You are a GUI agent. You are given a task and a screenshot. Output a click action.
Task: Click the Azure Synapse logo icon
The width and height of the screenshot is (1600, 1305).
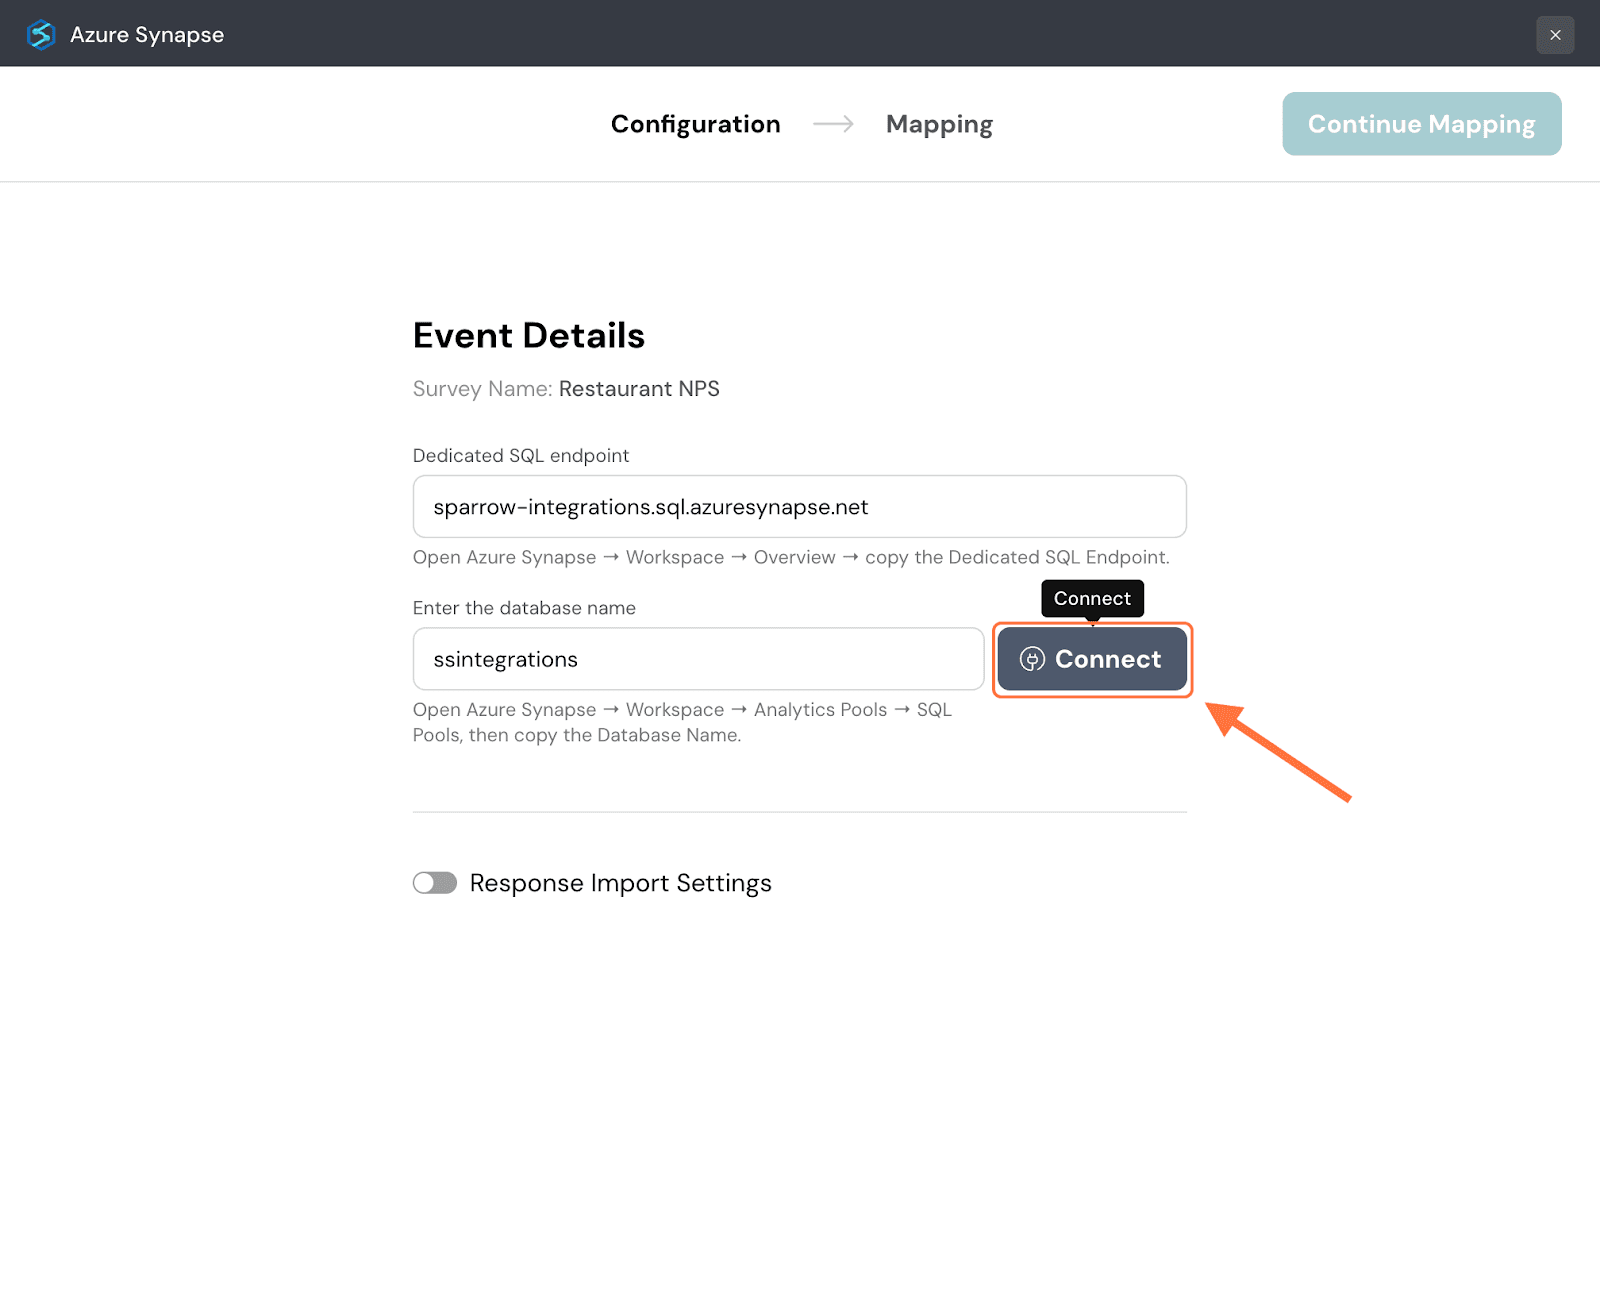pyautogui.click(x=41, y=35)
